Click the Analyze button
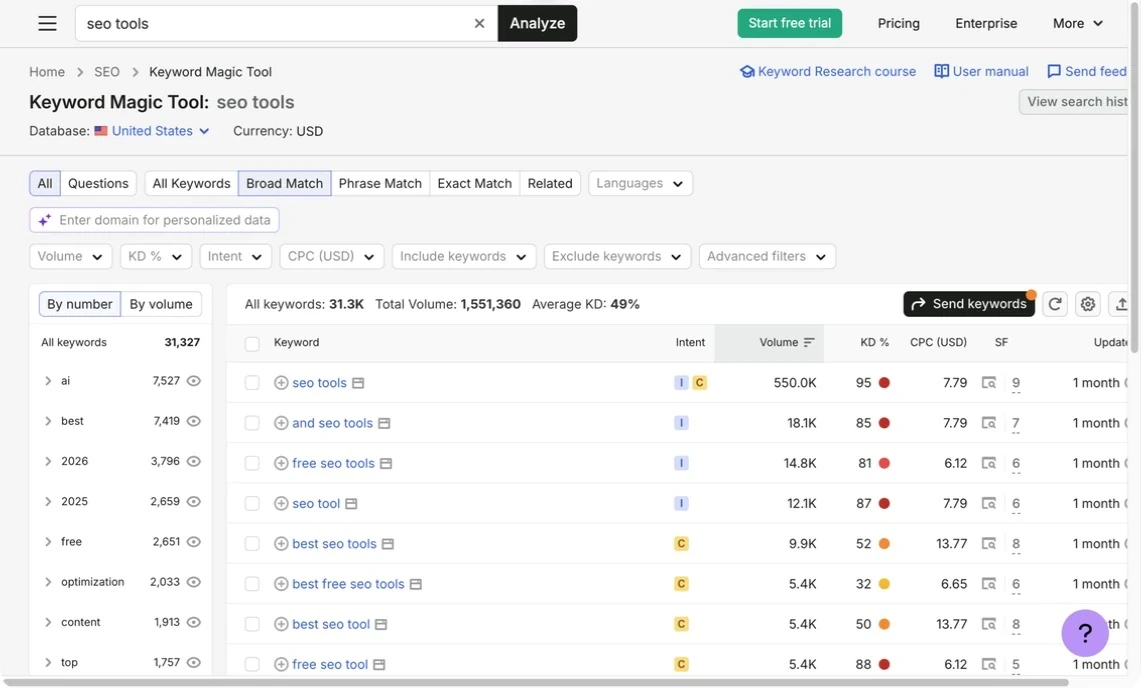 [537, 23]
